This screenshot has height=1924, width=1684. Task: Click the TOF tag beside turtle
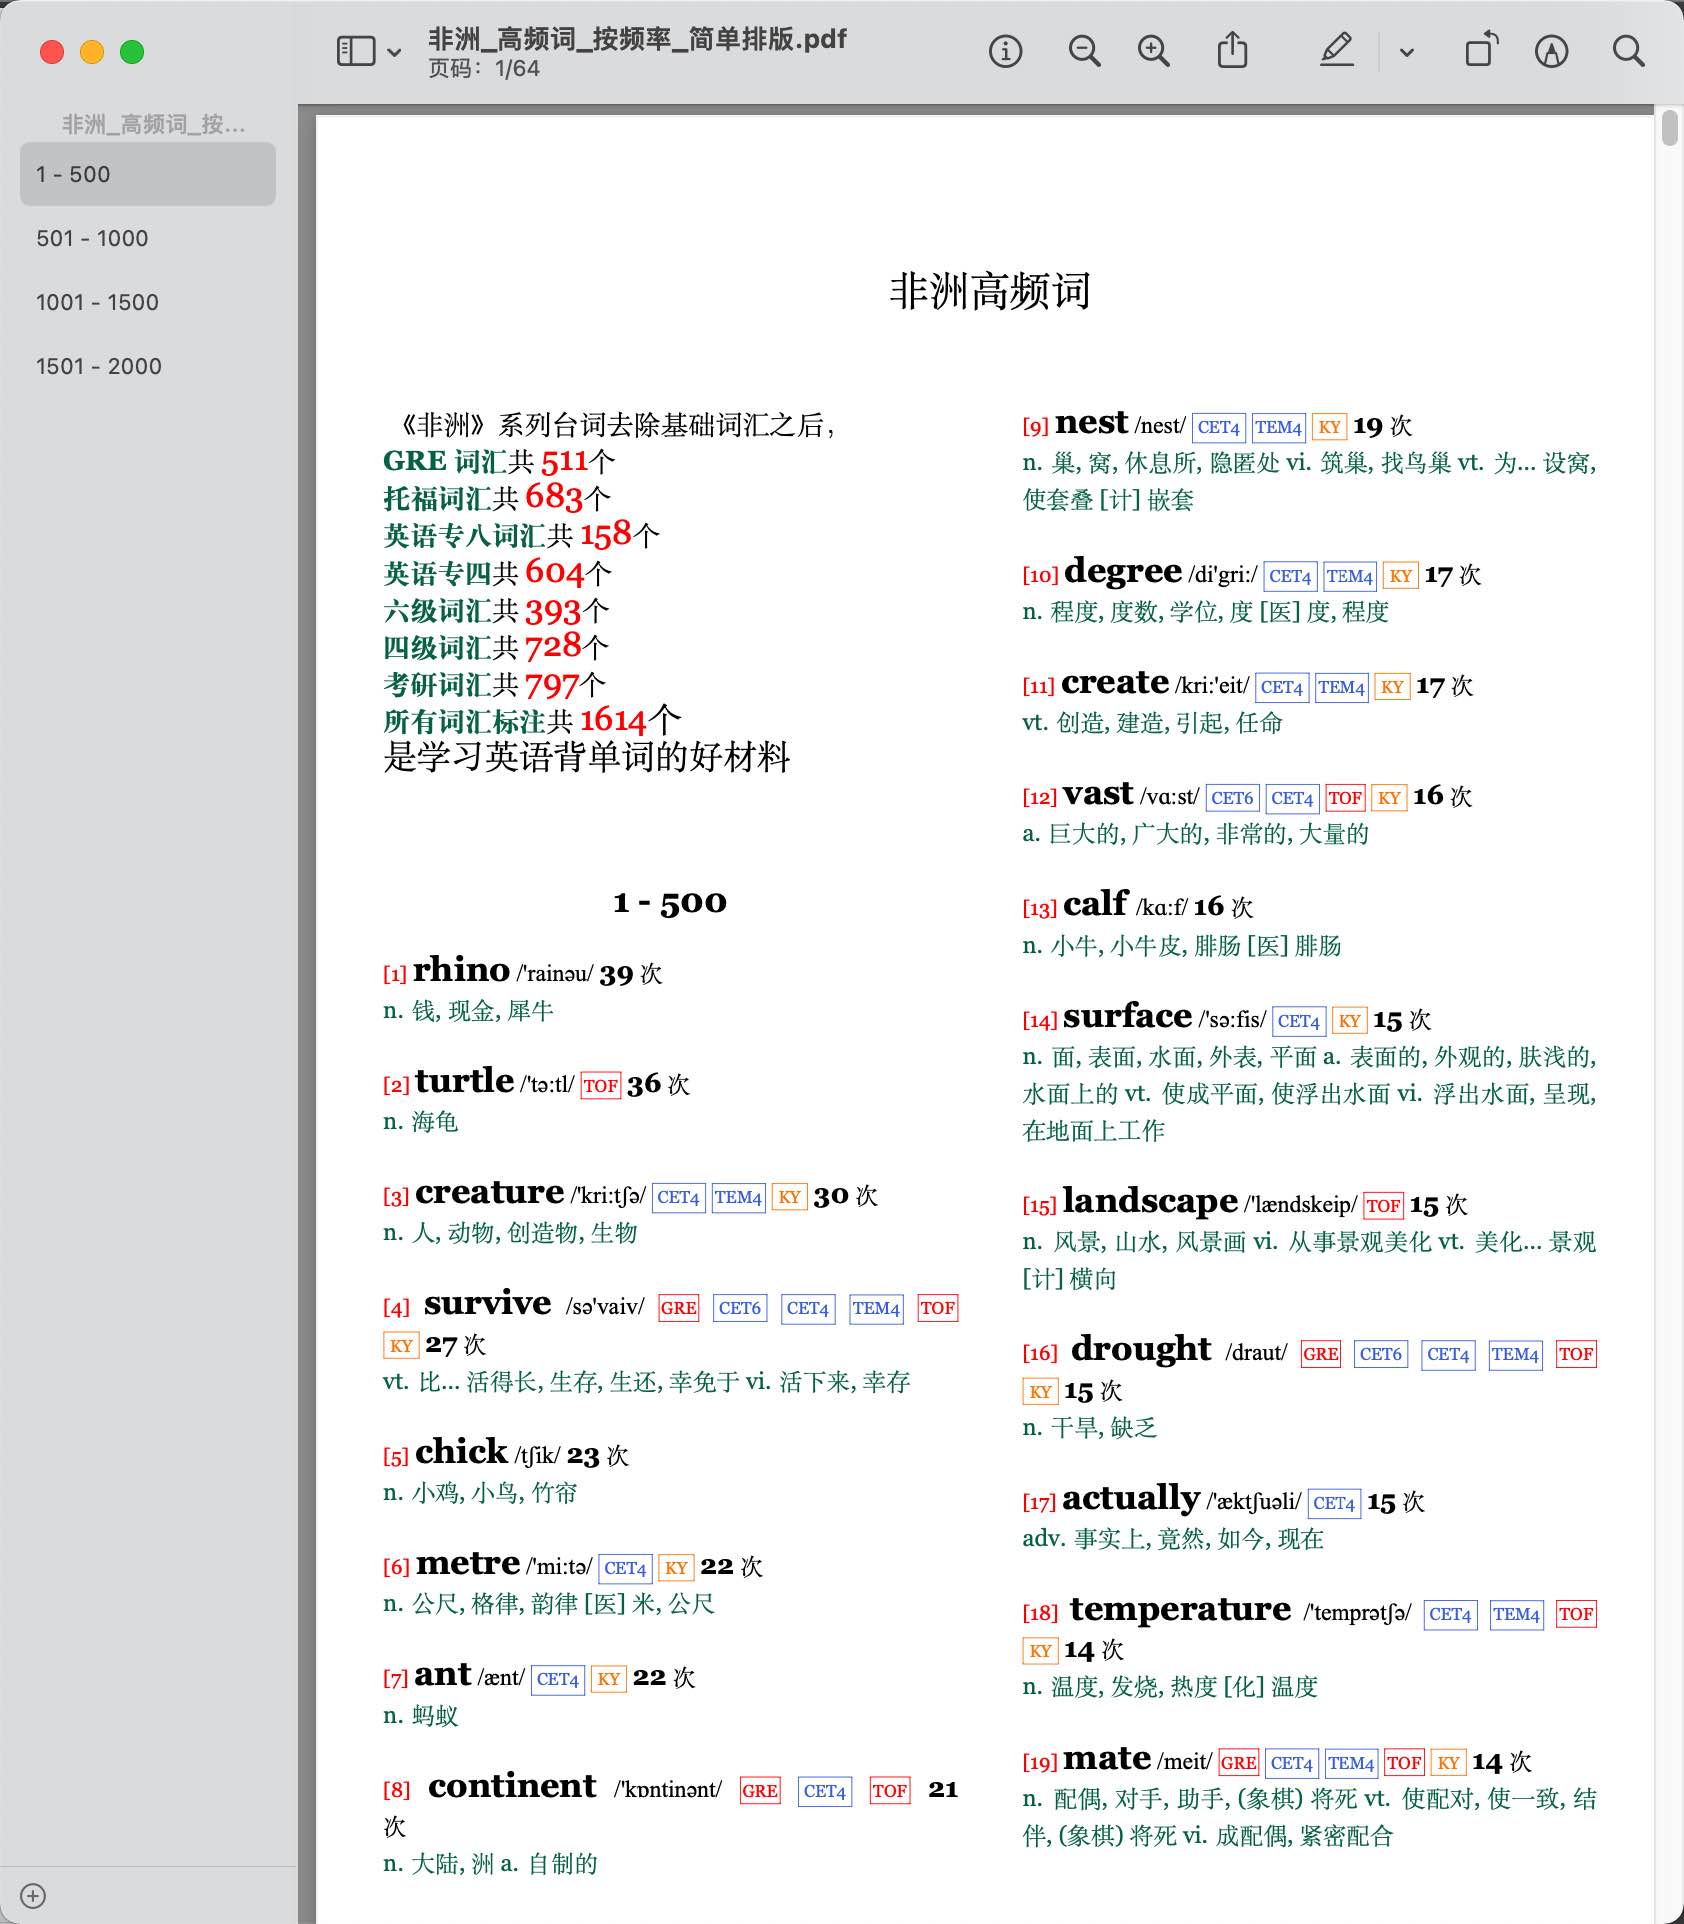tap(600, 1085)
